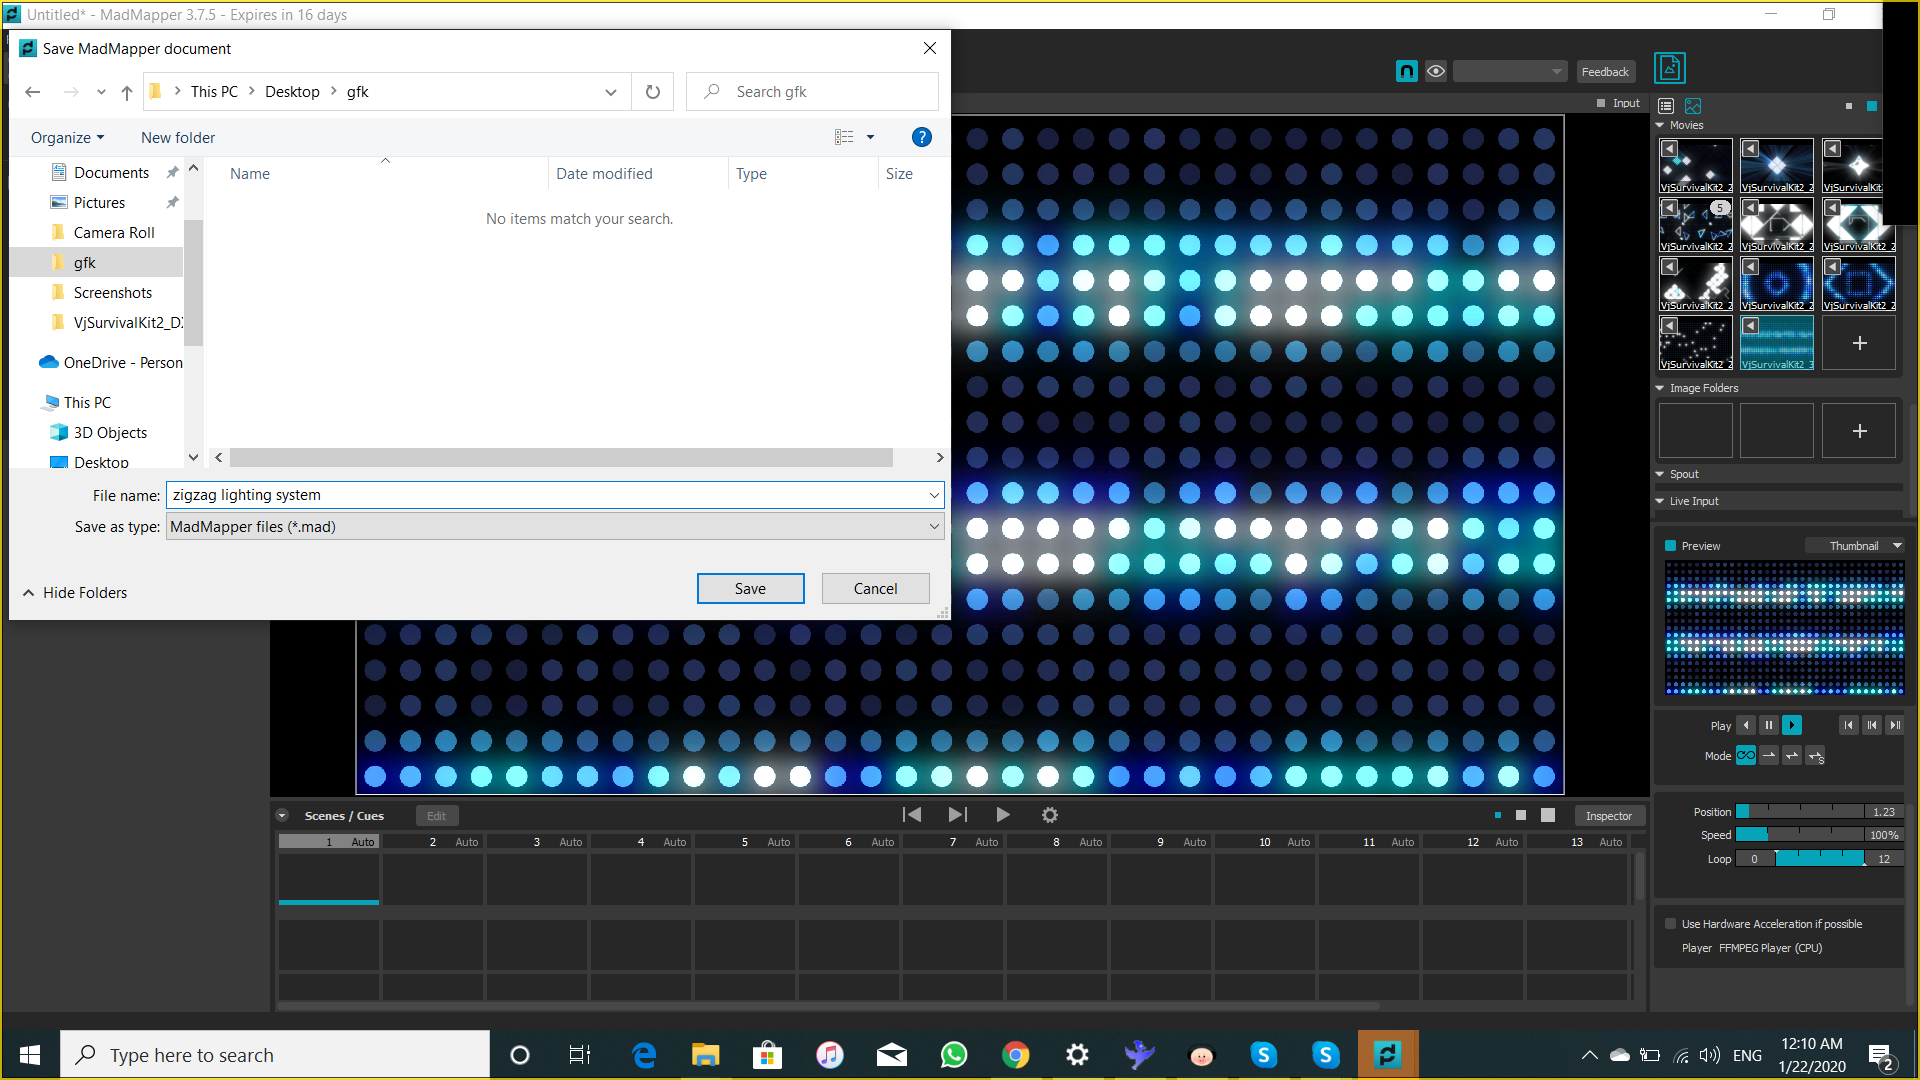1920x1080 pixels.
Task: Open the Organize menu
Action: (67, 138)
